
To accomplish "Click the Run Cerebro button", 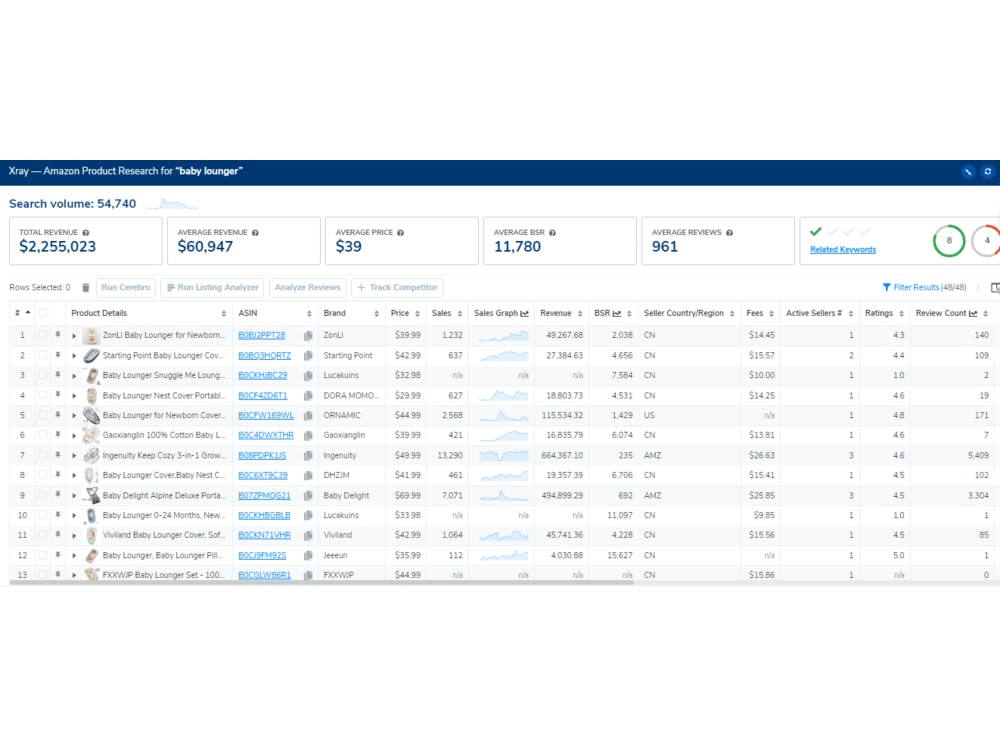I will (x=126, y=288).
